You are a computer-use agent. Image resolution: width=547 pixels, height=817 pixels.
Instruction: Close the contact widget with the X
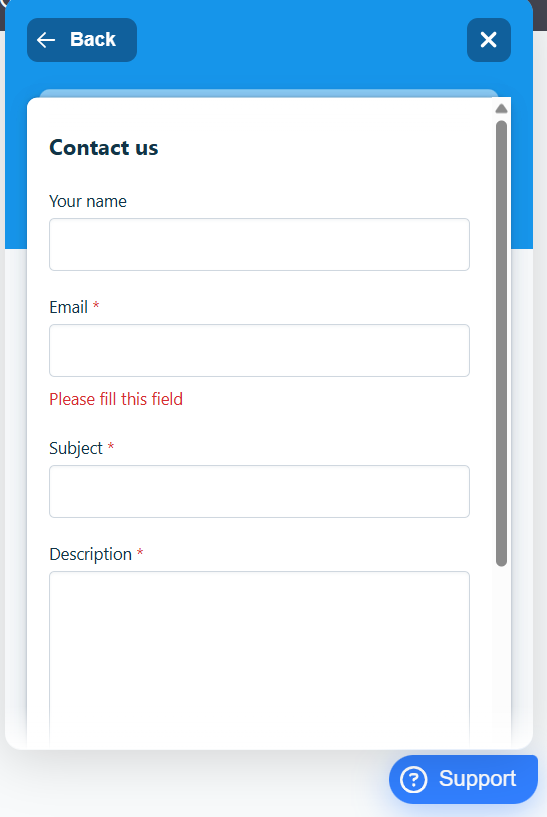click(489, 40)
